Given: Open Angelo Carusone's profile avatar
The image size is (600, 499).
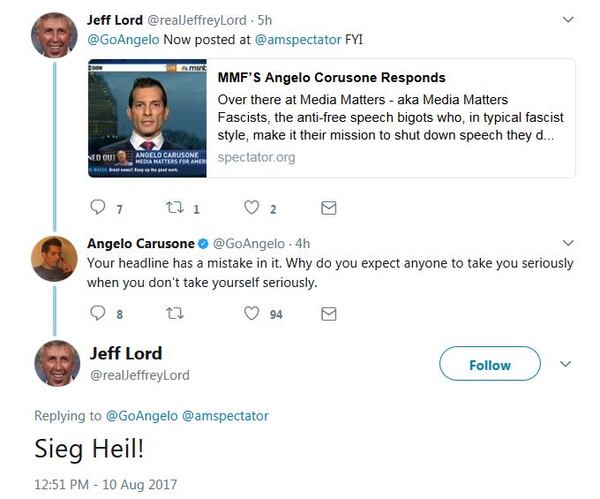Looking at the screenshot, I should (x=54, y=258).
